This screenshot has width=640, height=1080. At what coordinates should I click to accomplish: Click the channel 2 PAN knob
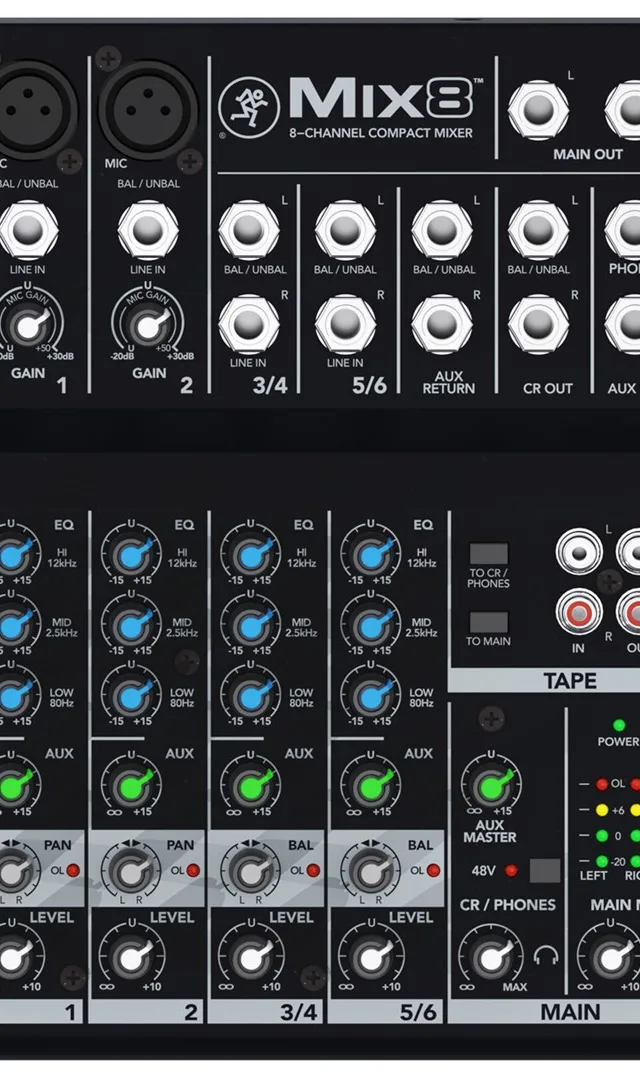coord(131,872)
